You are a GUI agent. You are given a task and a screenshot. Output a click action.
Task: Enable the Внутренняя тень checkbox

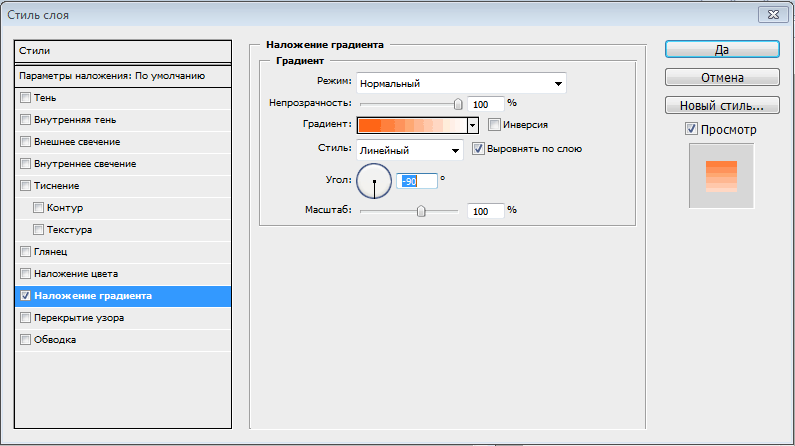[25, 120]
